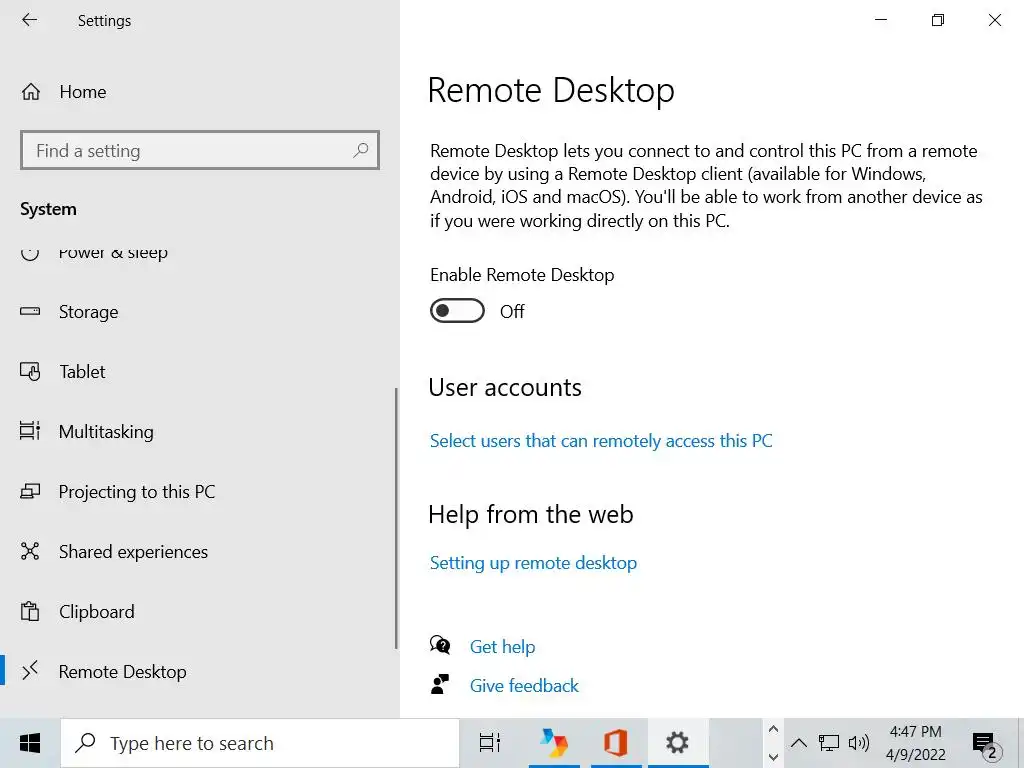Click the Remote Desktop sidebar icon

[x=30, y=671]
